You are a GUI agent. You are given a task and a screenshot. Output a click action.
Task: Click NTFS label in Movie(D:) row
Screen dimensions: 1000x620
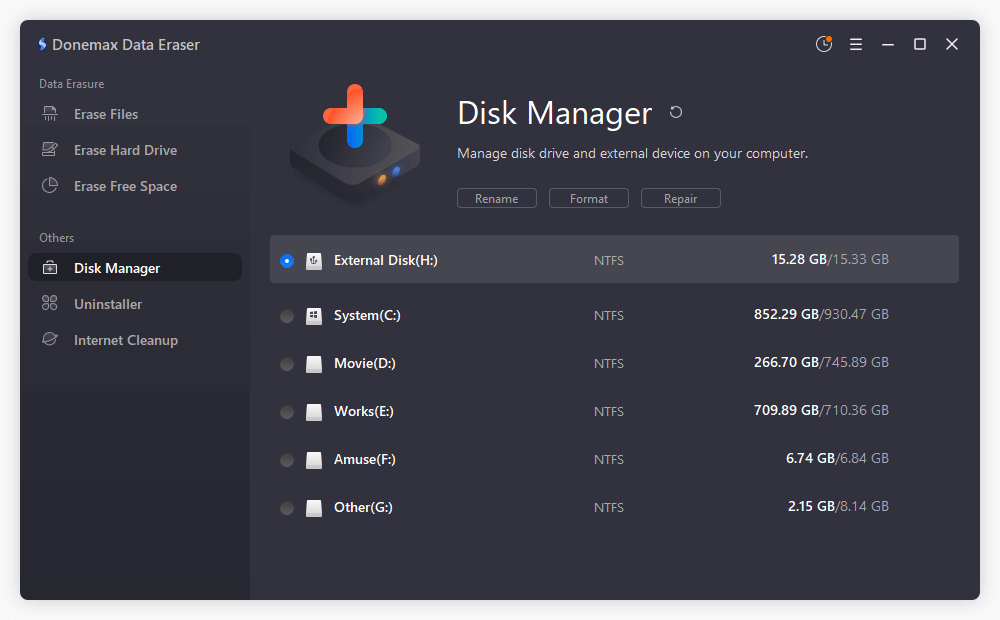click(x=608, y=363)
